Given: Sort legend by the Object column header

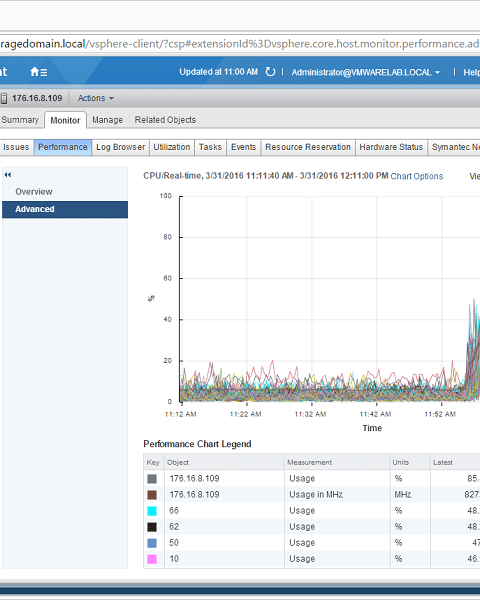Looking at the screenshot, I should click(x=224, y=462).
